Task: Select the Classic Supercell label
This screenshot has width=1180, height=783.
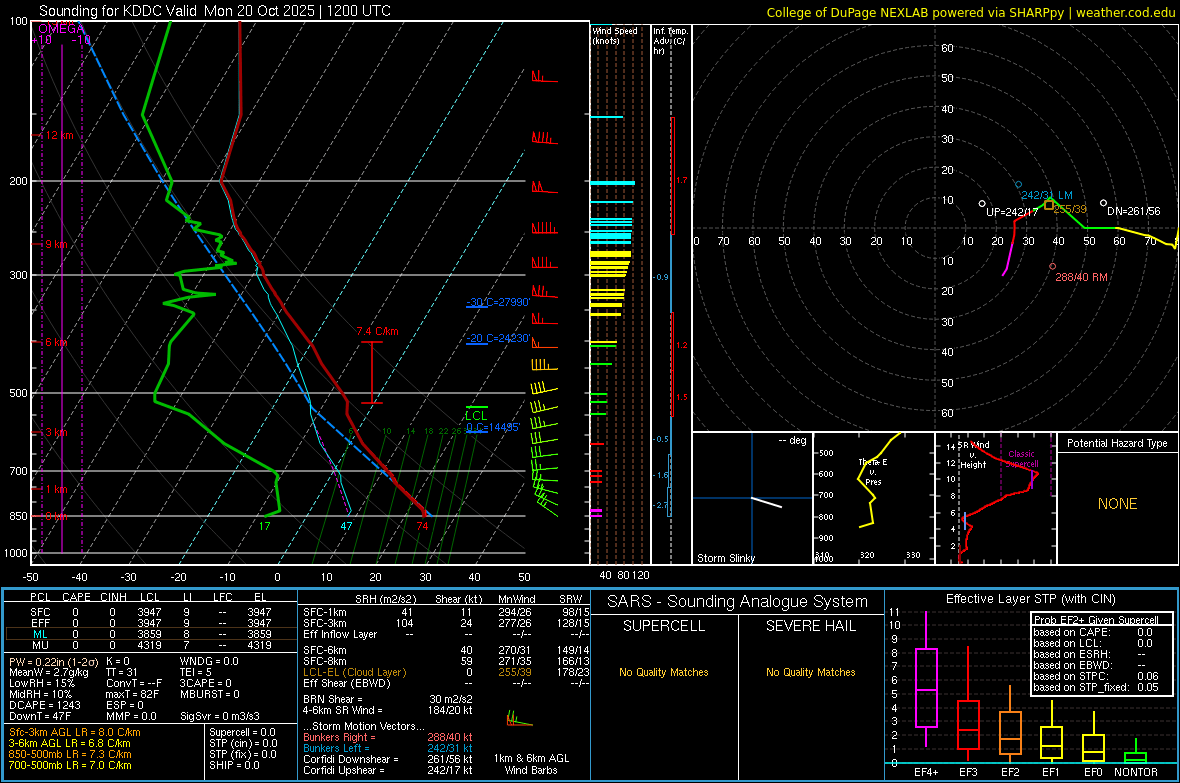Action: 1022,459
